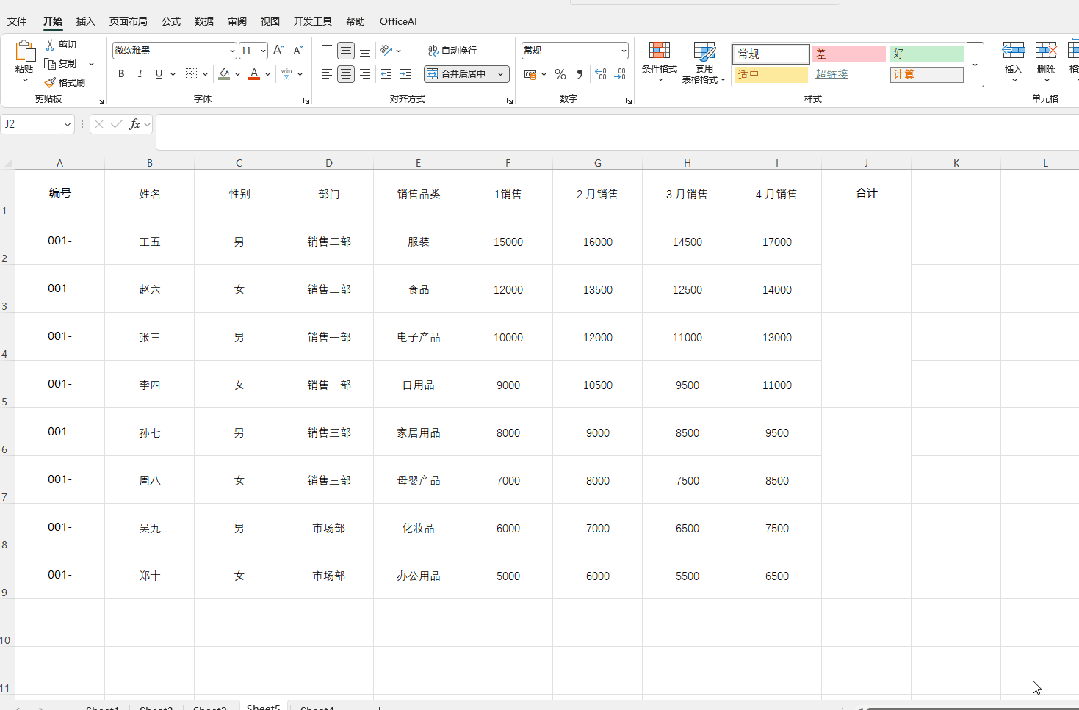
Task: Open the Merge & Center dropdown arrow
Action: 500,74
